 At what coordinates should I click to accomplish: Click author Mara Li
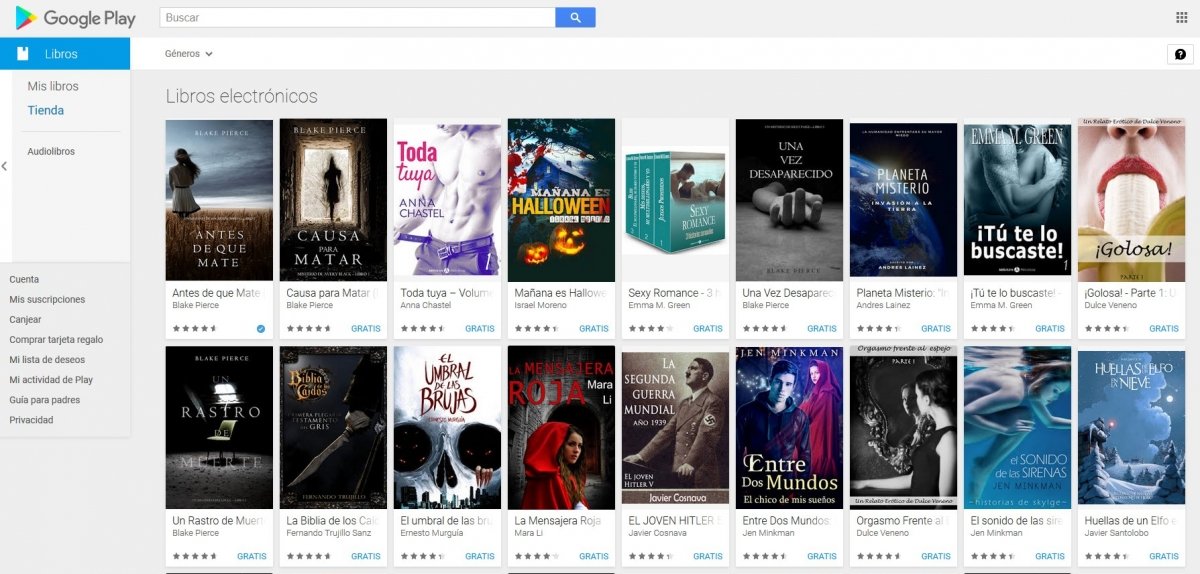(x=526, y=533)
